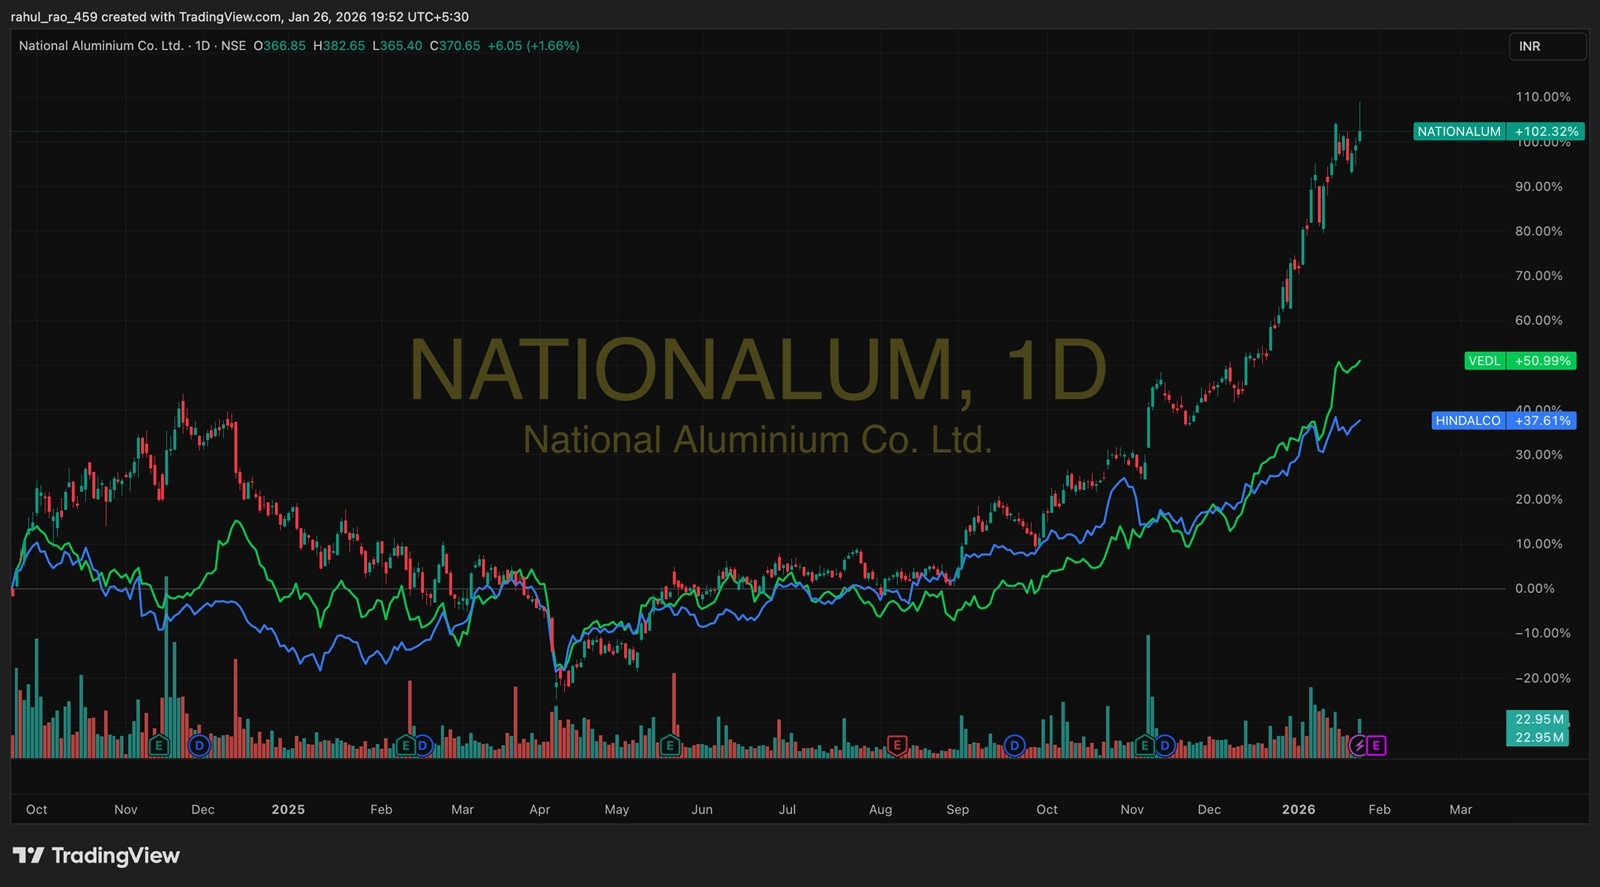
Task: Click the 2025 label on time axis
Action: pos(288,809)
